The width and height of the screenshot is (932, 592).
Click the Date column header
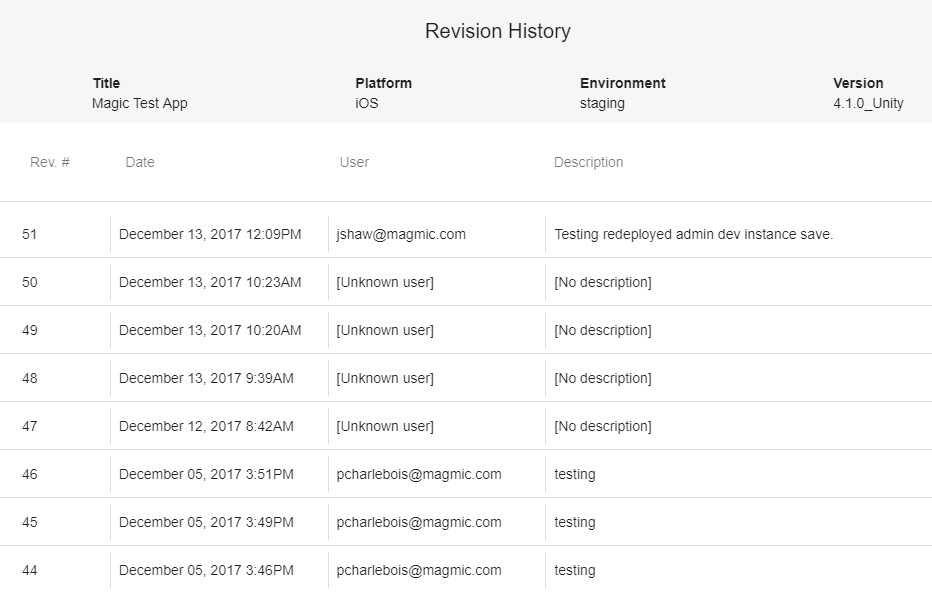pyautogui.click(x=140, y=162)
